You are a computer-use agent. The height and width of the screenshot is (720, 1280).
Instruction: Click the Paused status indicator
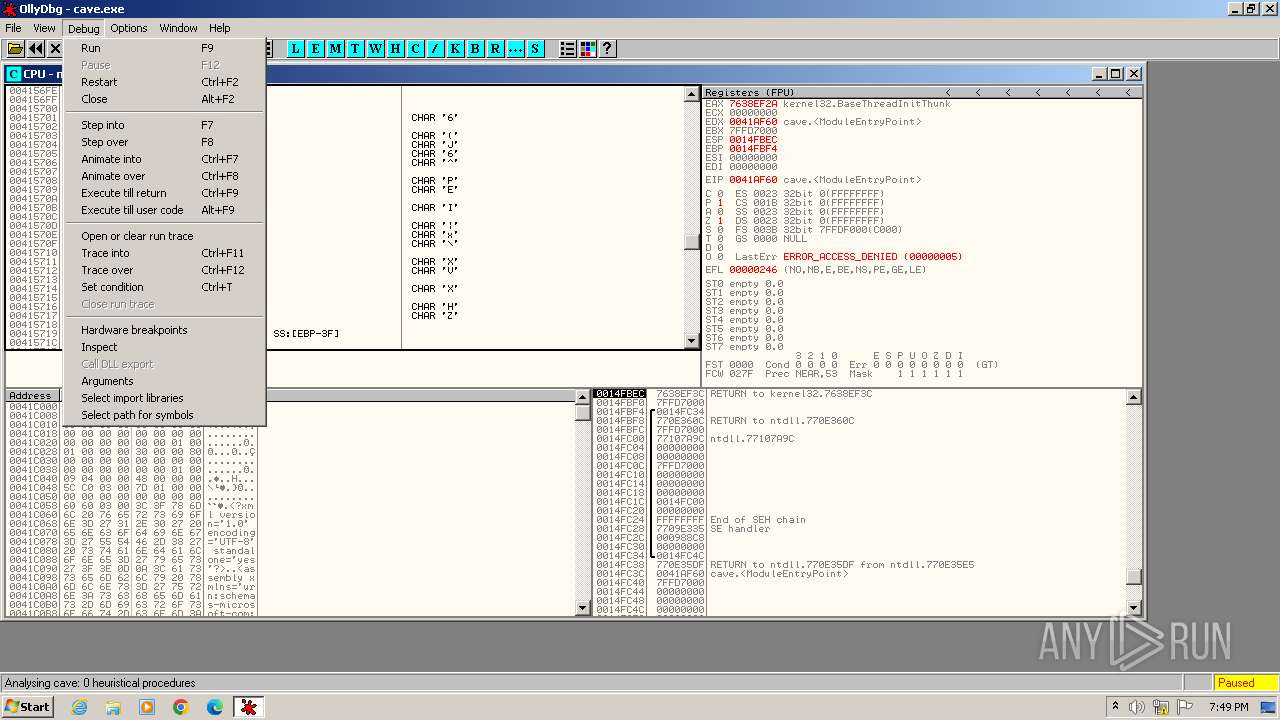pyautogui.click(x=1245, y=683)
